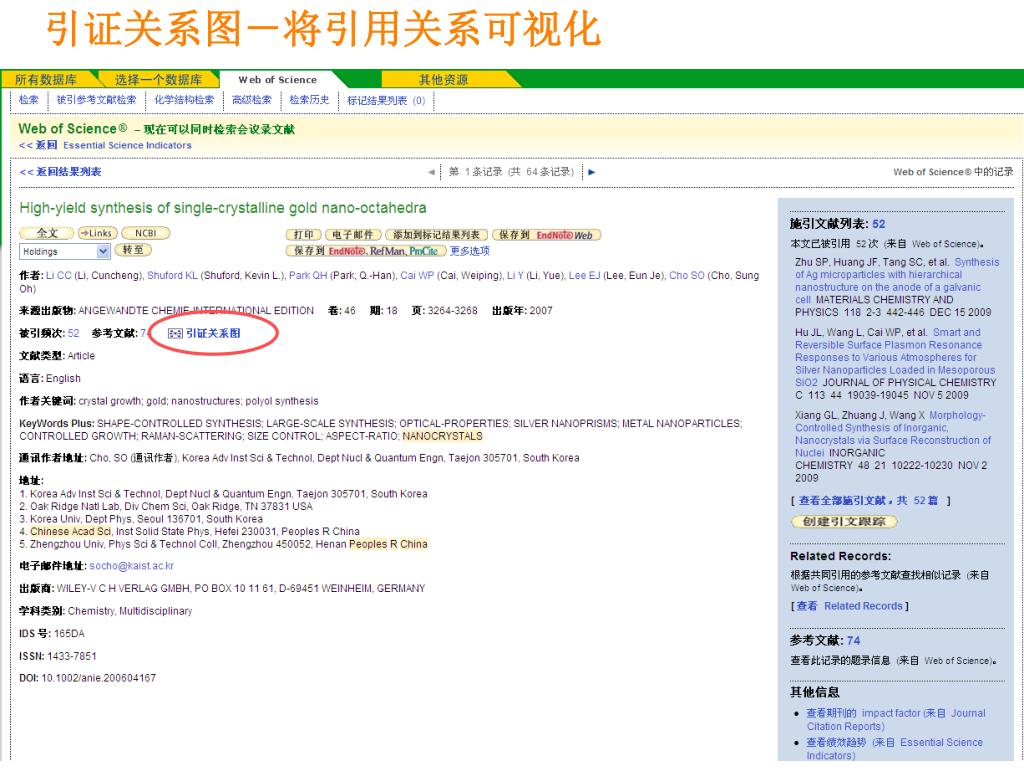Open 施引文献列表 count 52 link

[x=878, y=224]
